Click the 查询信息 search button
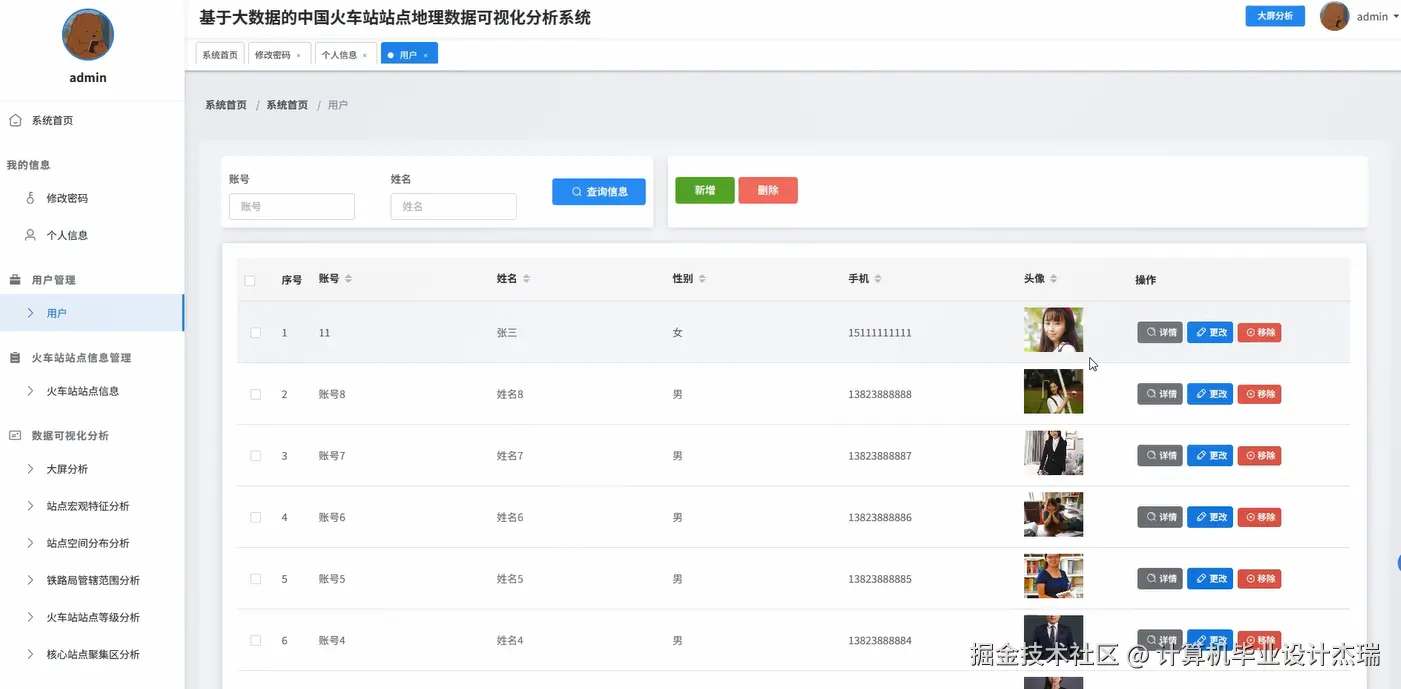1401x689 pixels. [x=599, y=191]
